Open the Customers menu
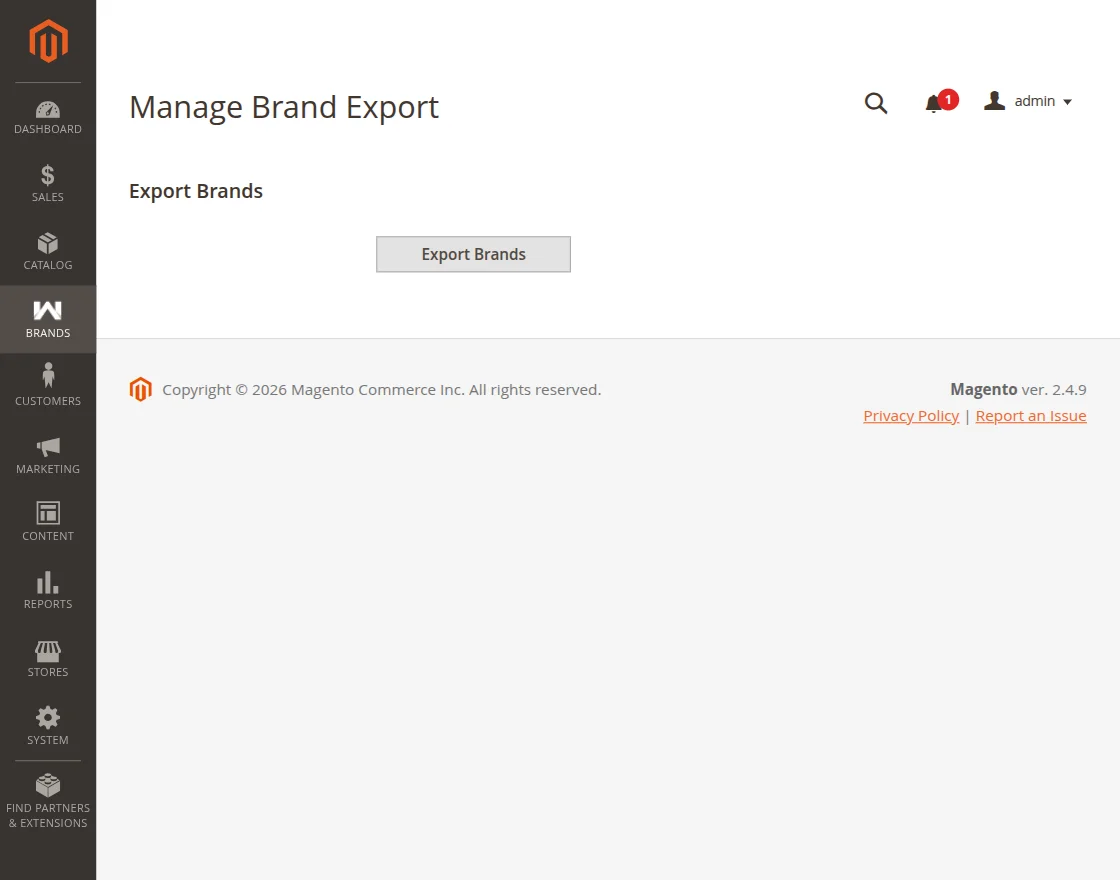The width and height of the screenshot is (1120, 880). [48, 387]
